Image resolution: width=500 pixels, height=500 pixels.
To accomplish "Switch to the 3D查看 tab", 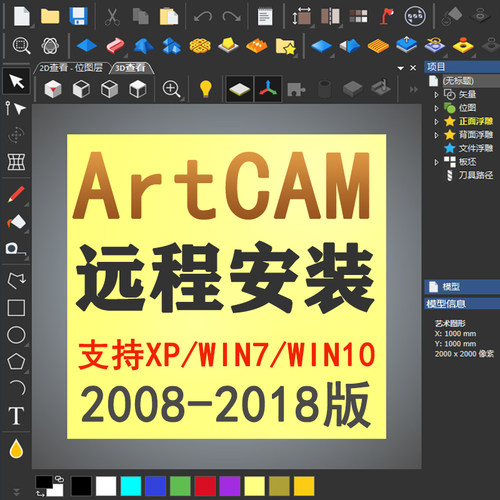I will pos(131,68).
